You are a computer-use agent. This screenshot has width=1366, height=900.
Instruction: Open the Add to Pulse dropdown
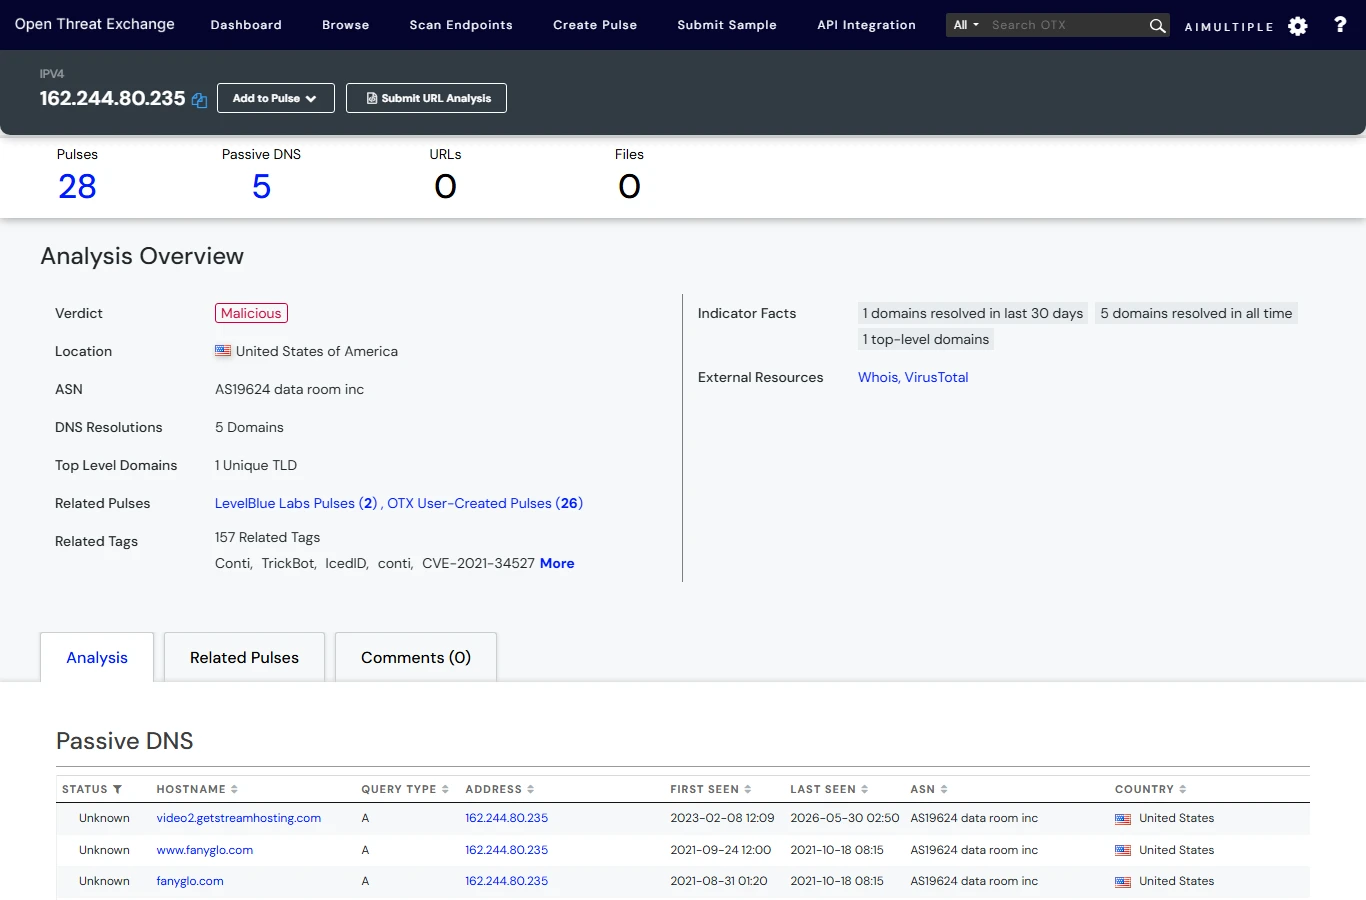276,98
